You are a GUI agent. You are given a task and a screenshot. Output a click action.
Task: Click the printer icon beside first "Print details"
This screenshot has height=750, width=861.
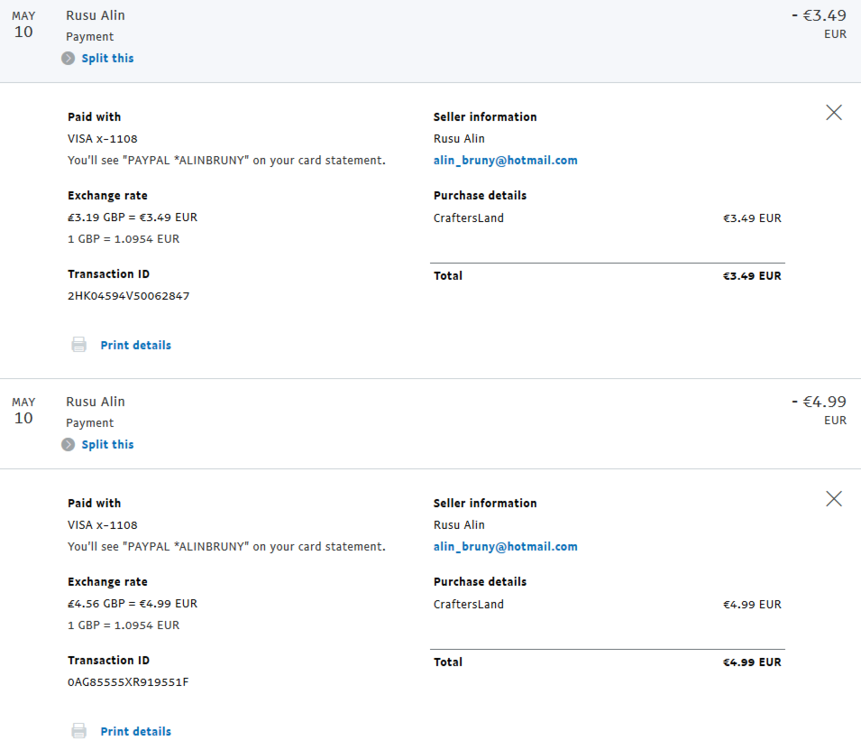[79, 344]
